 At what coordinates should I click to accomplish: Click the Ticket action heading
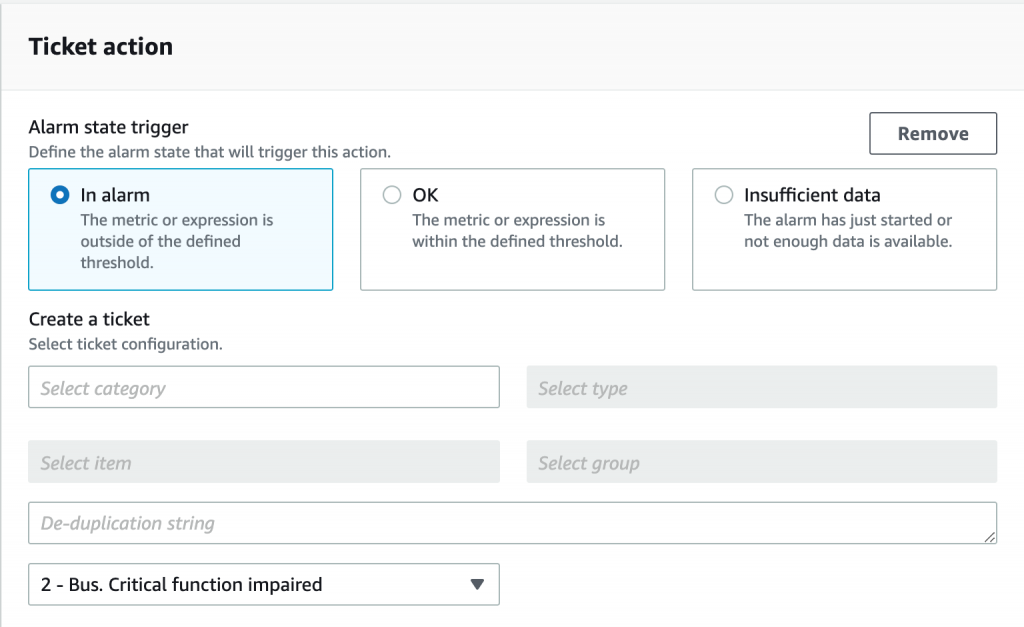(101, 46)
